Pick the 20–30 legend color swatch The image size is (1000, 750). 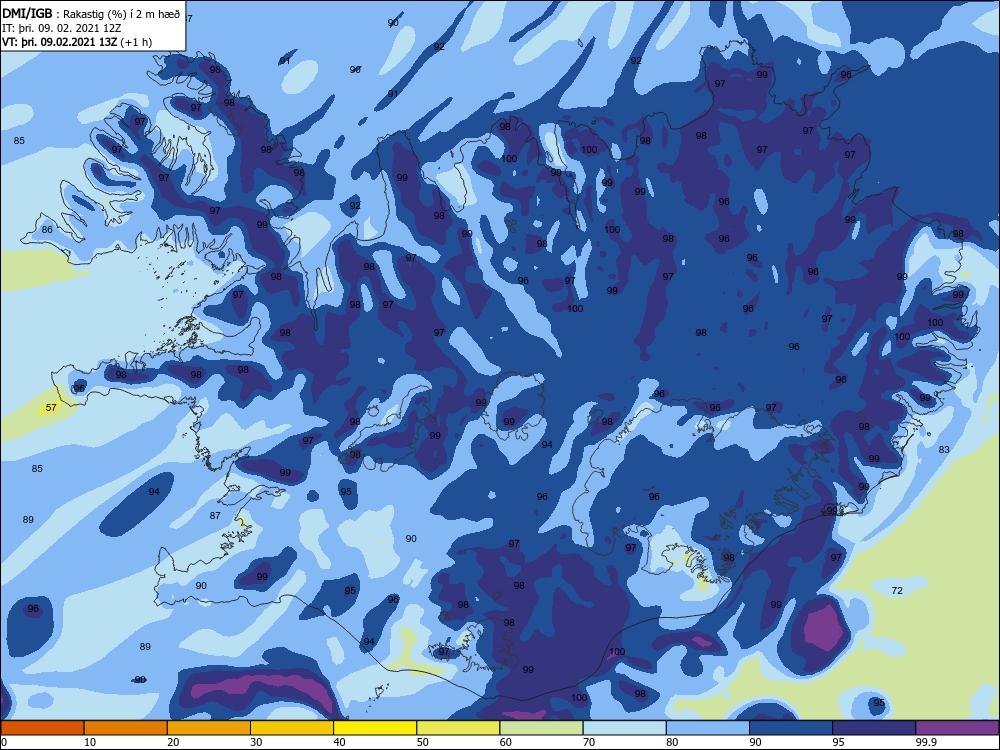[209, 728]
